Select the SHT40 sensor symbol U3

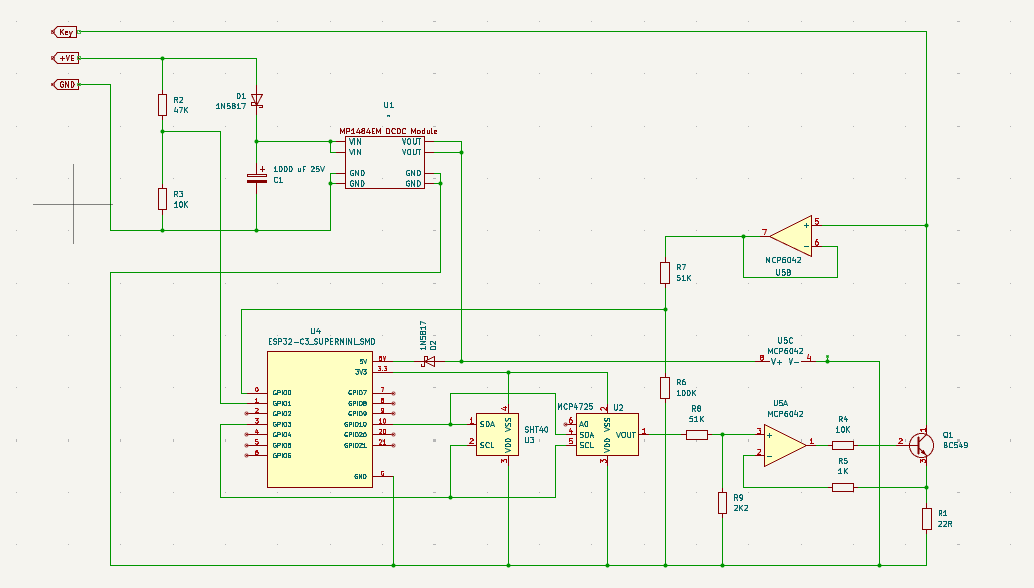497,434
